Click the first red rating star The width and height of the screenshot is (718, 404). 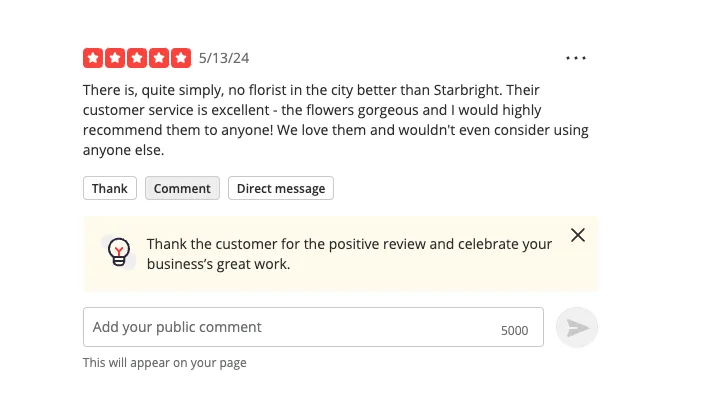[x=93, y=58]
